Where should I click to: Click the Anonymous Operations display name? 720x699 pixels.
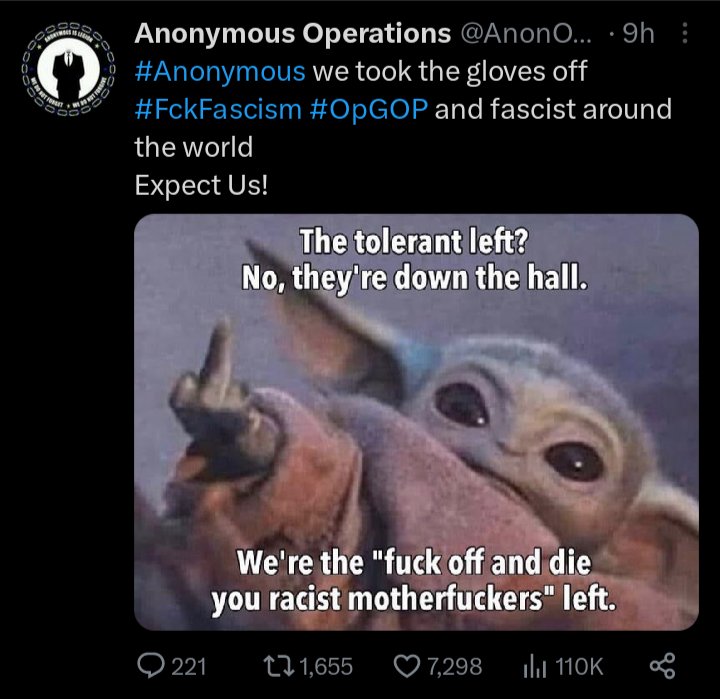click(292, 34)
